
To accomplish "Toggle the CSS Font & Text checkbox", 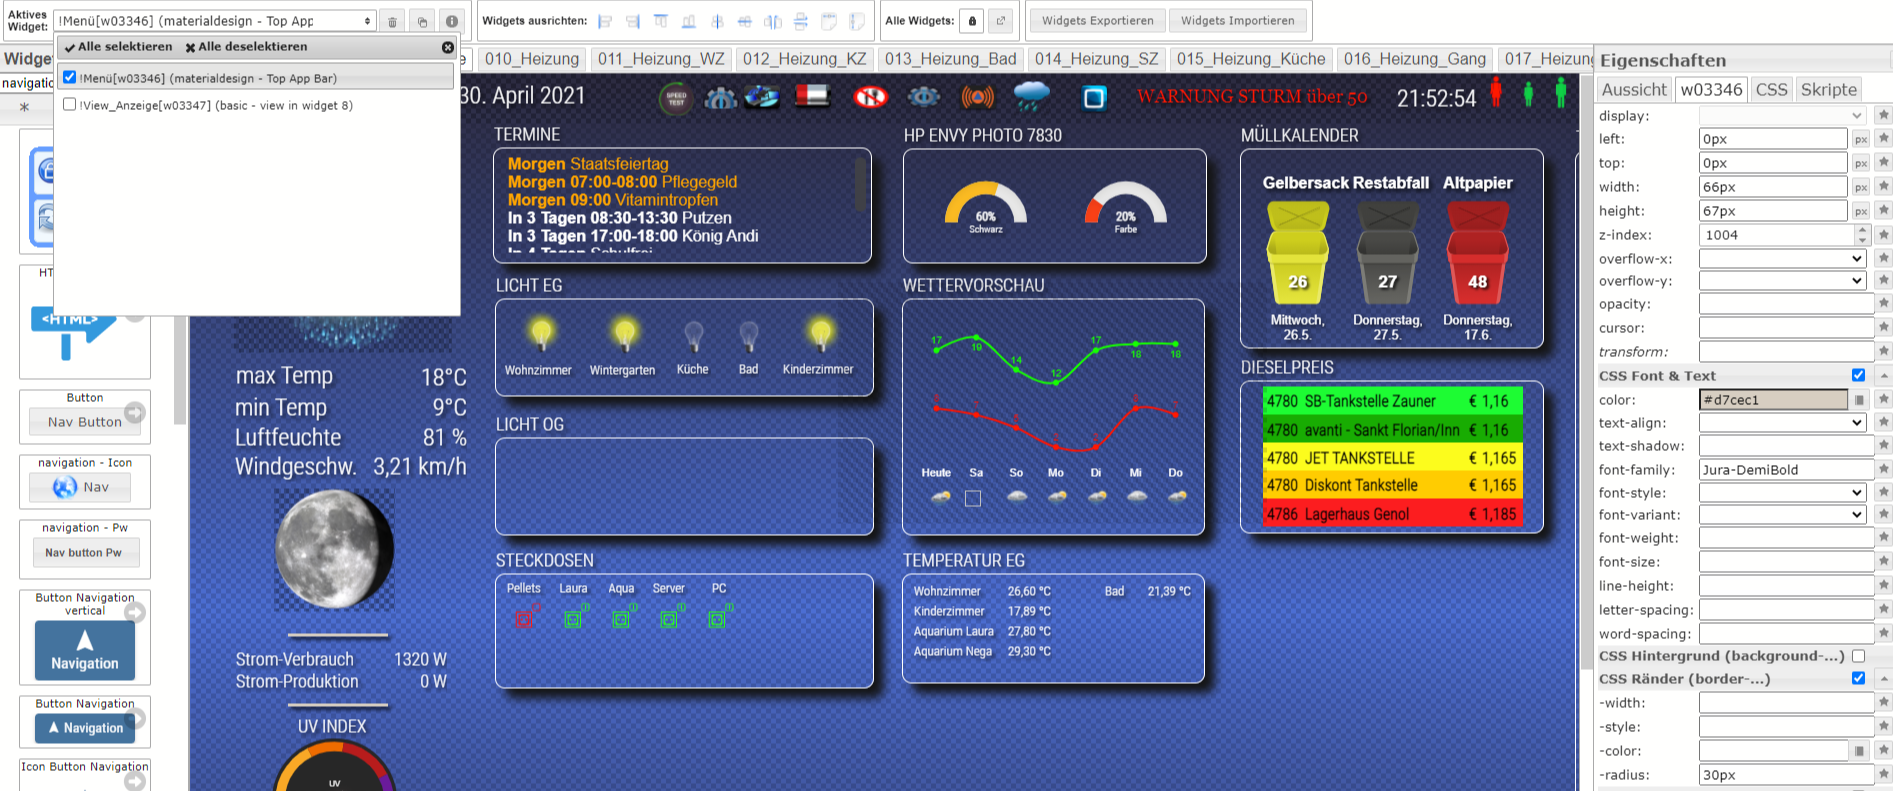I will click(1858, 375).
